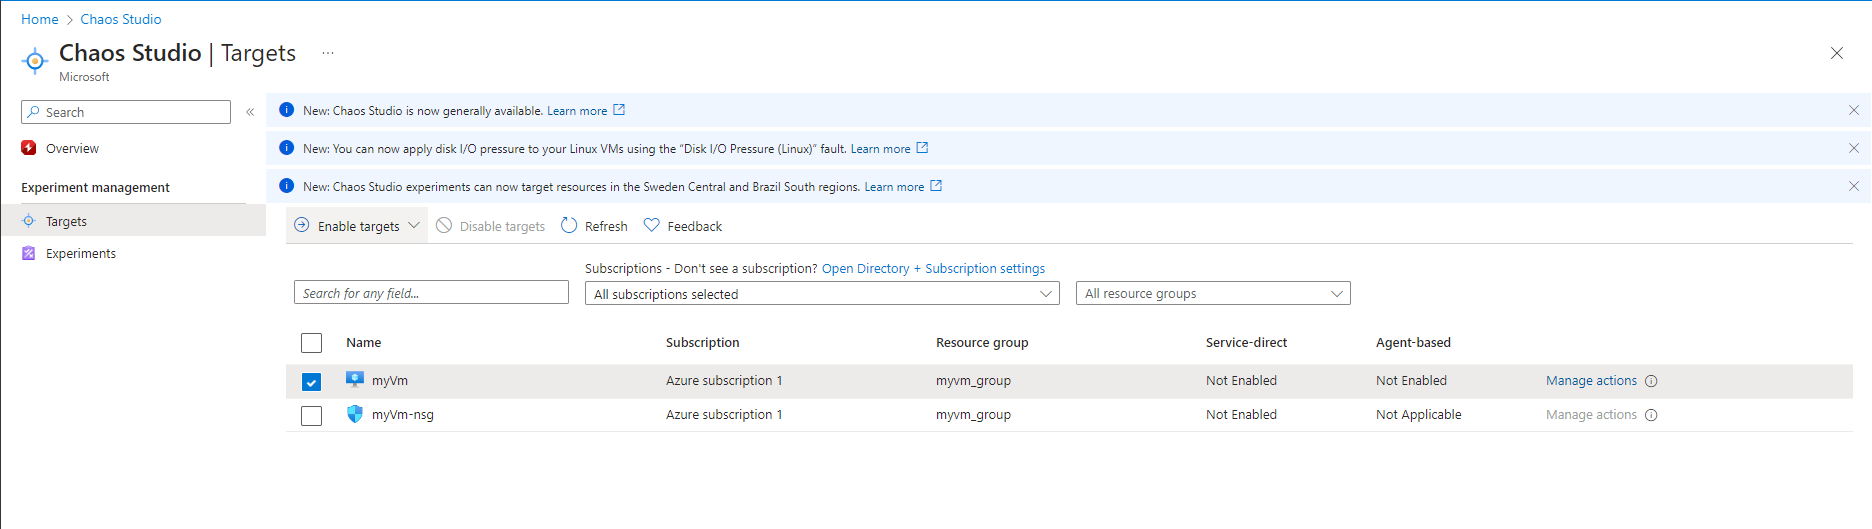Collapse the sidebar with double-chevron icon
Screen dimensions: 1872x529
point(250,112)
